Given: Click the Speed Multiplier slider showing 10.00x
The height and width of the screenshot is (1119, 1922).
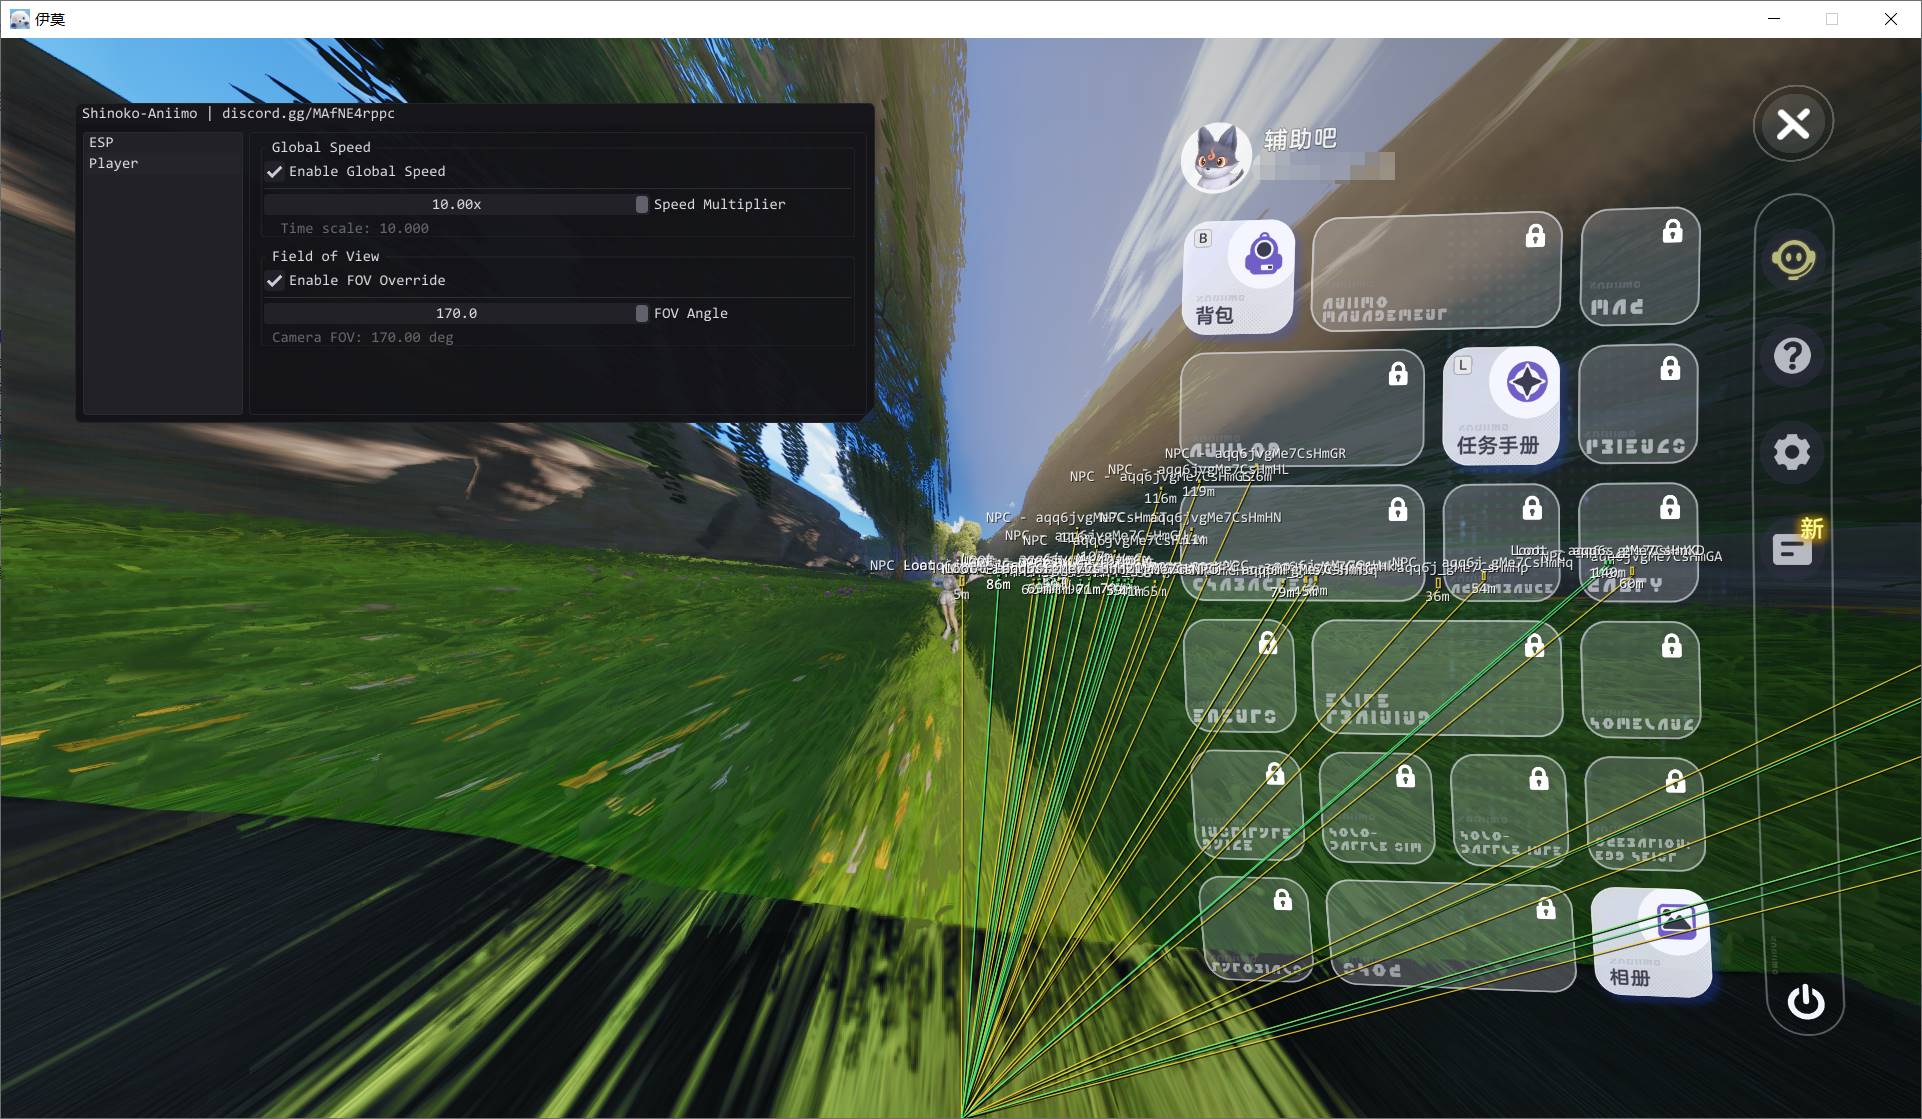Looking at the screenshot, I should pos(456,204).
